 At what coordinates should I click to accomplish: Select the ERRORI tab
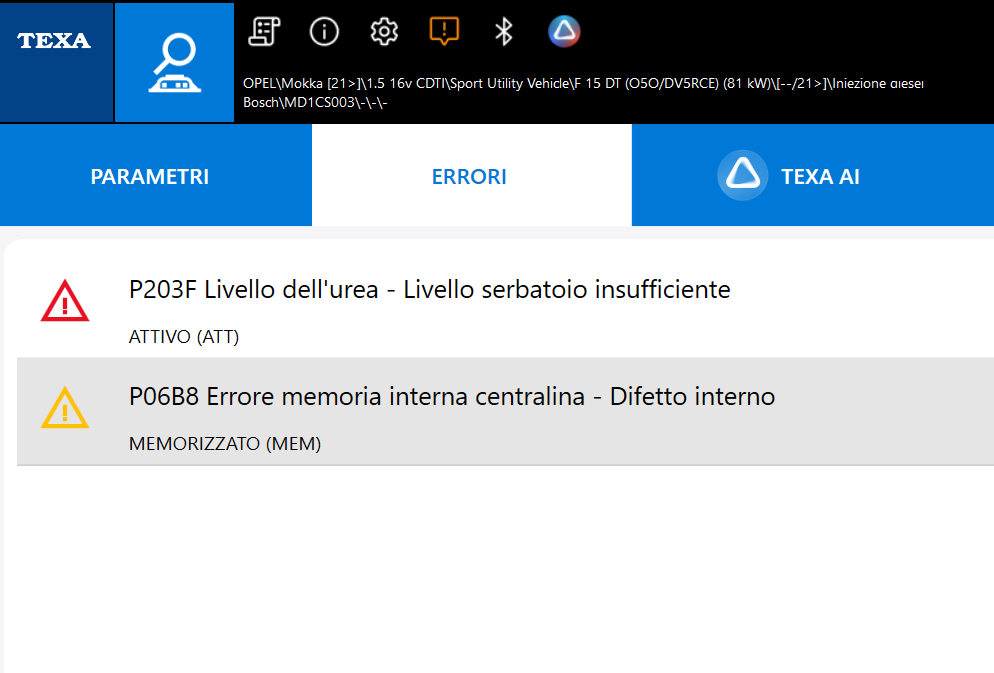[x=469, y=177]
